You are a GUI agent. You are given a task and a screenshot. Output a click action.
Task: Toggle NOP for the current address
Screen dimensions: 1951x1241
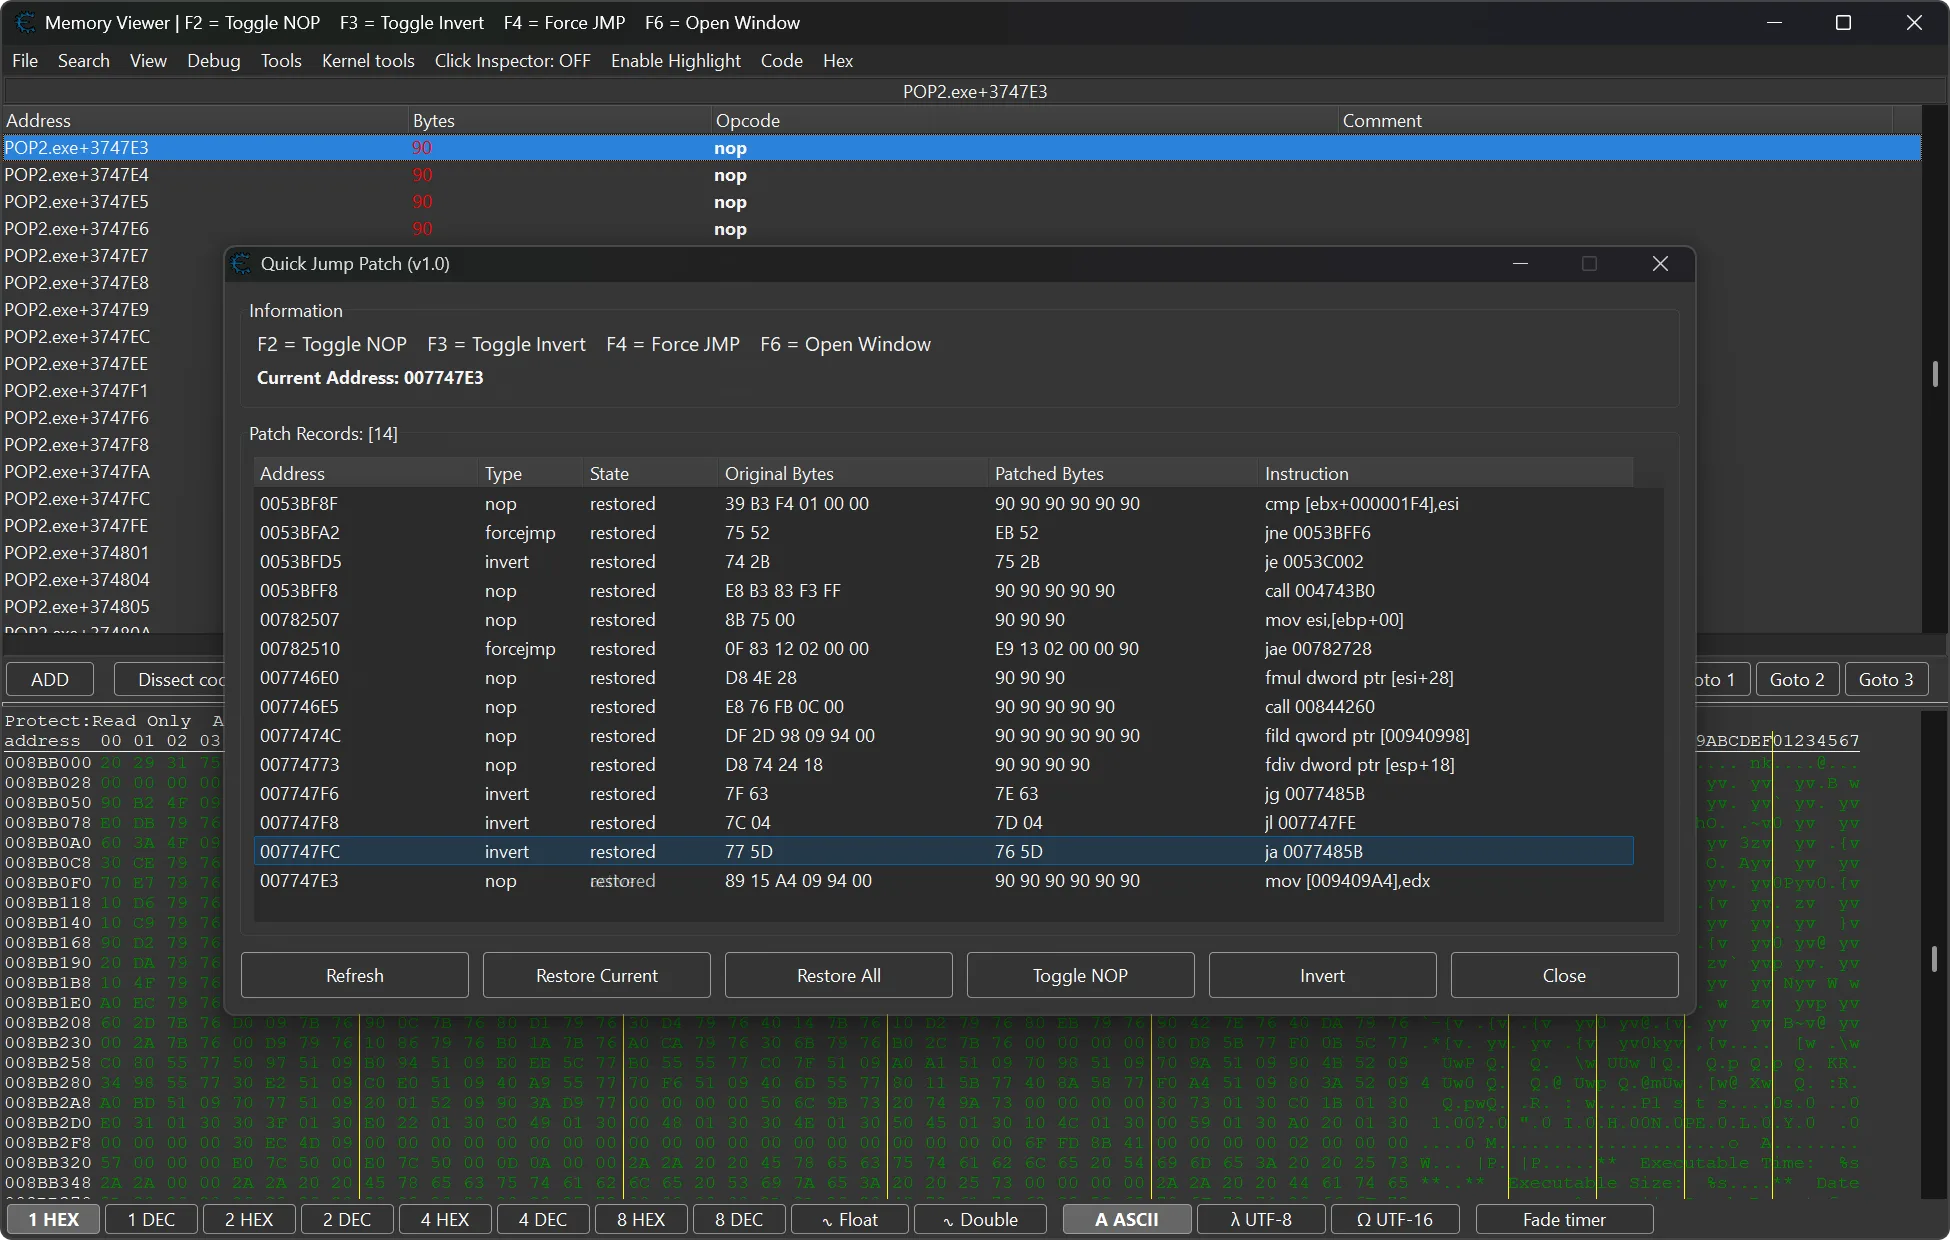(1079, 975)
